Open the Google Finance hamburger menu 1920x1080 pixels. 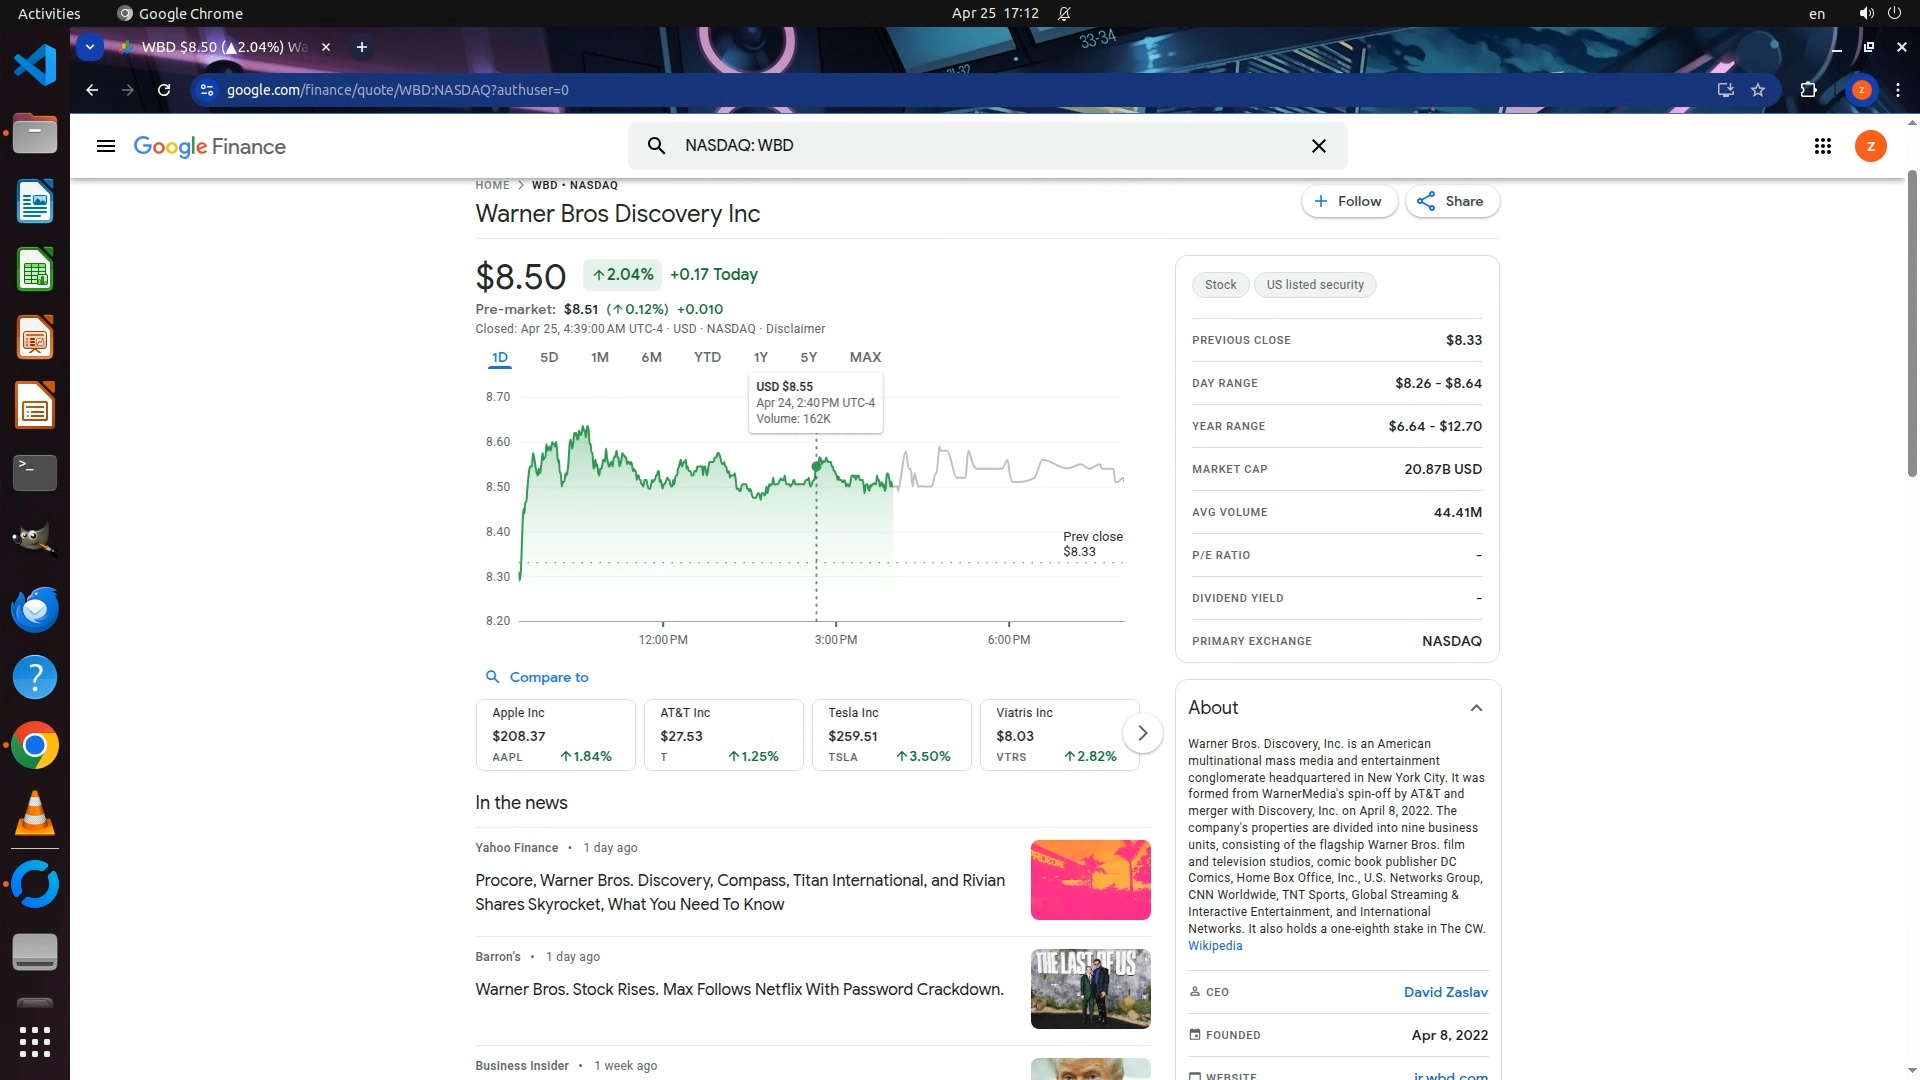click(x=105, y=146)
